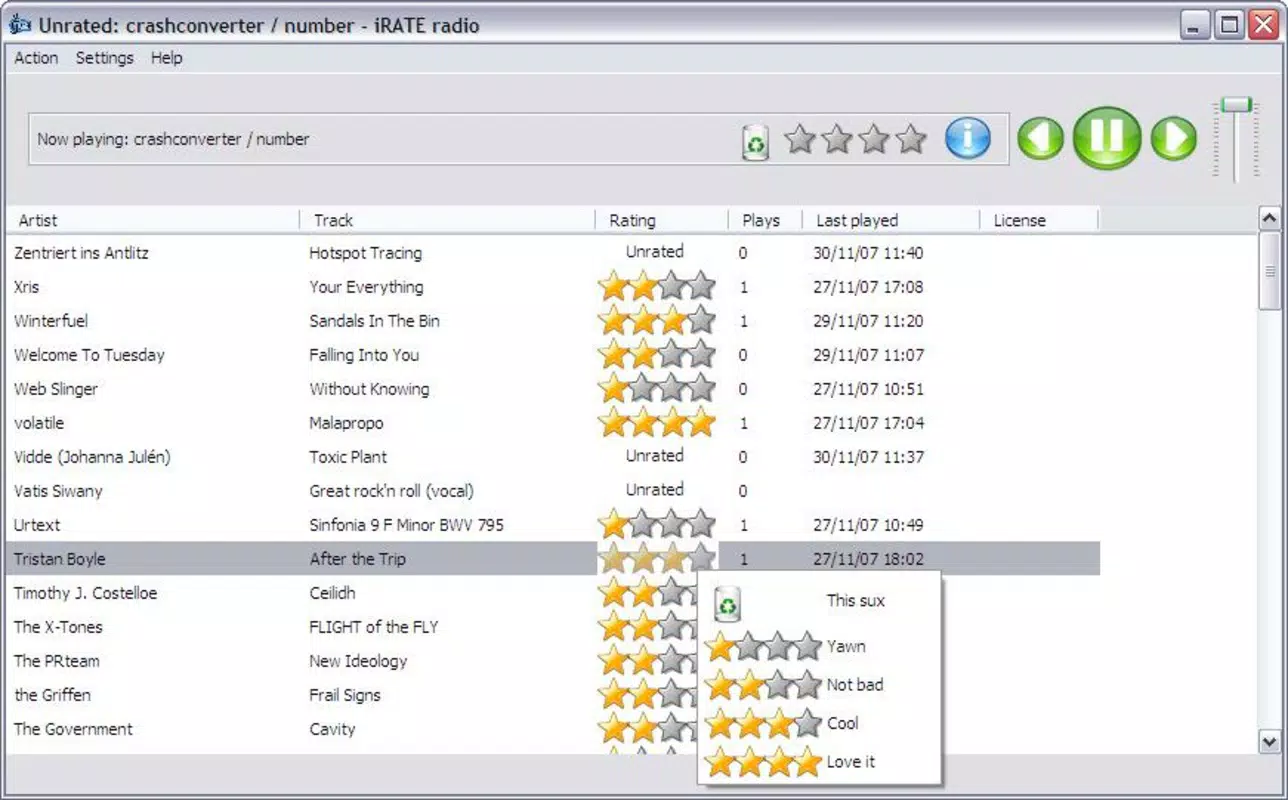Select 'The Government' artist row

[x=553, y=729]
